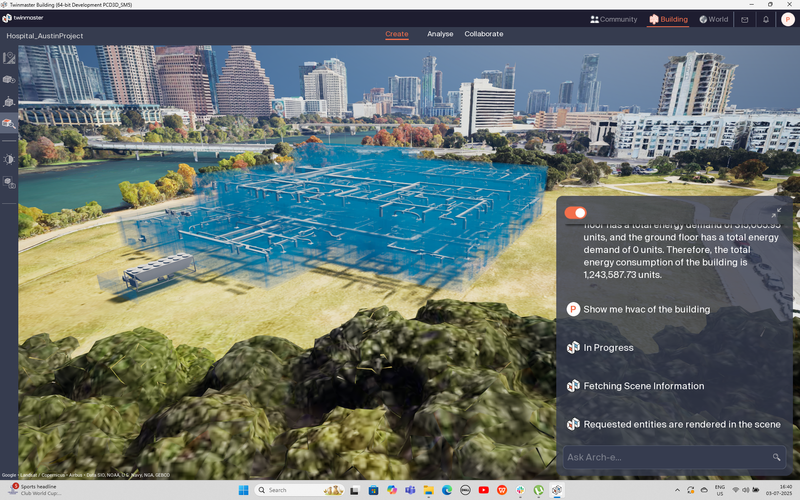
Task: Click the search icon in Ask Arch-e field
Action: [x=776, y=457]
